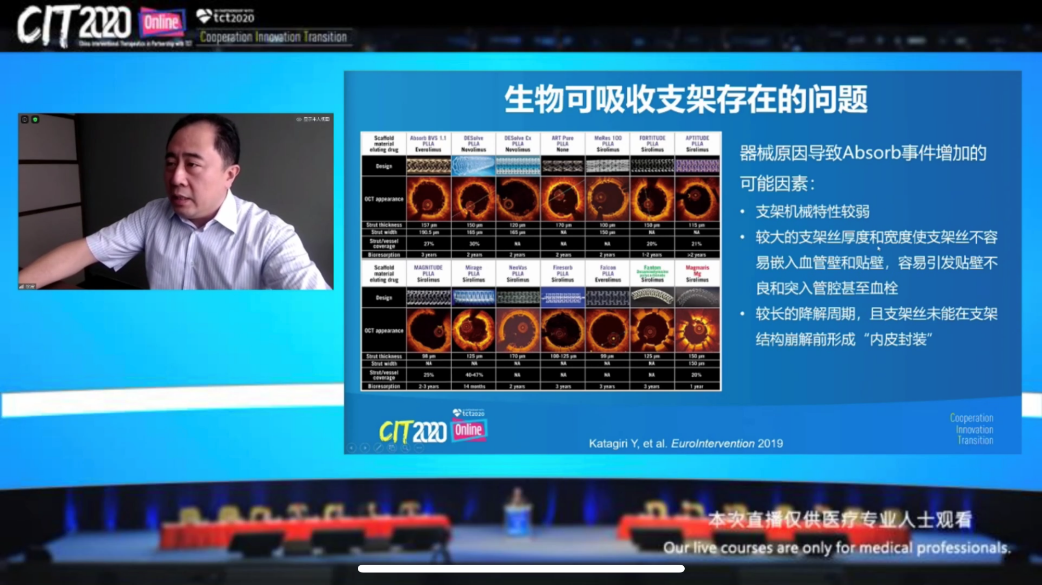Image resolution: width=1042 pixels, height=585 pixels.
Task: Click the meeting info icon on speaker video
Action: [25, 119]
